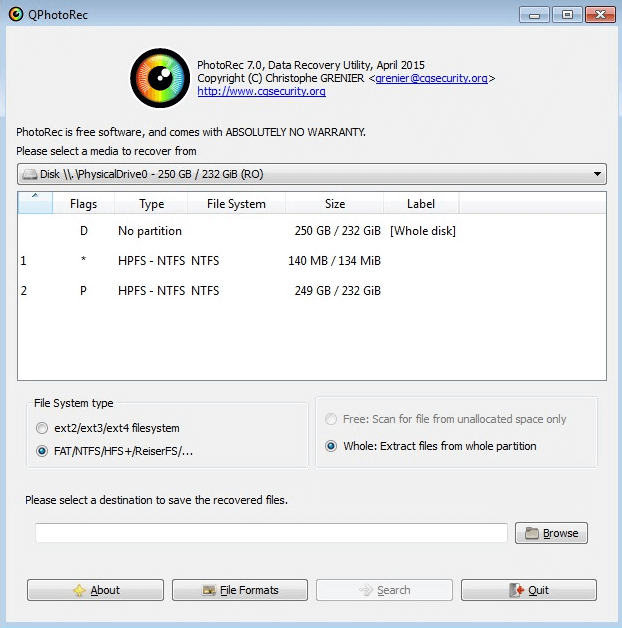Click the asterisk flag of partition 1
This screenshot has width=622, height=628.
(83, 259)
